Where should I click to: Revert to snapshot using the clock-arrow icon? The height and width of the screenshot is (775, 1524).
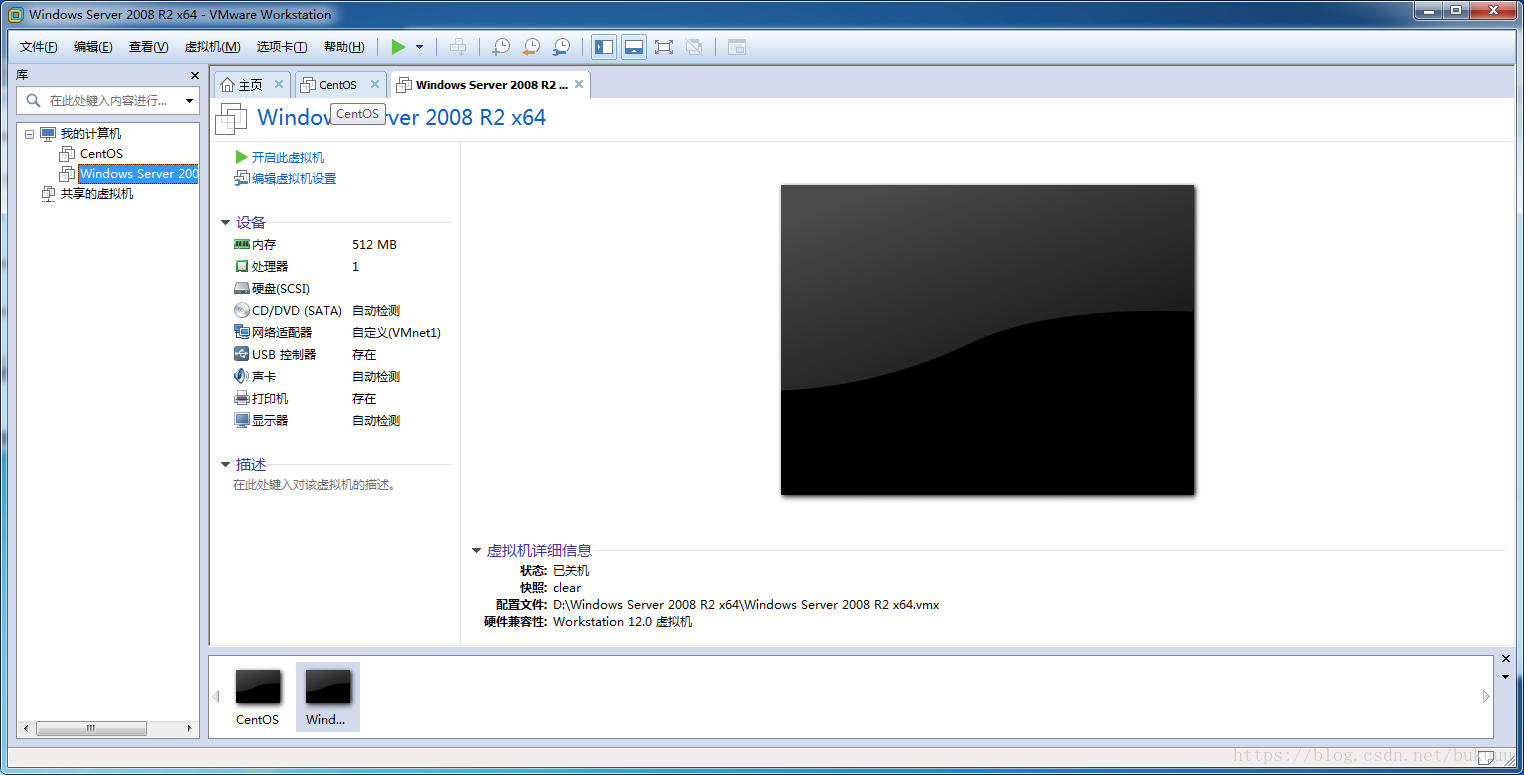(x=531, y=47)
